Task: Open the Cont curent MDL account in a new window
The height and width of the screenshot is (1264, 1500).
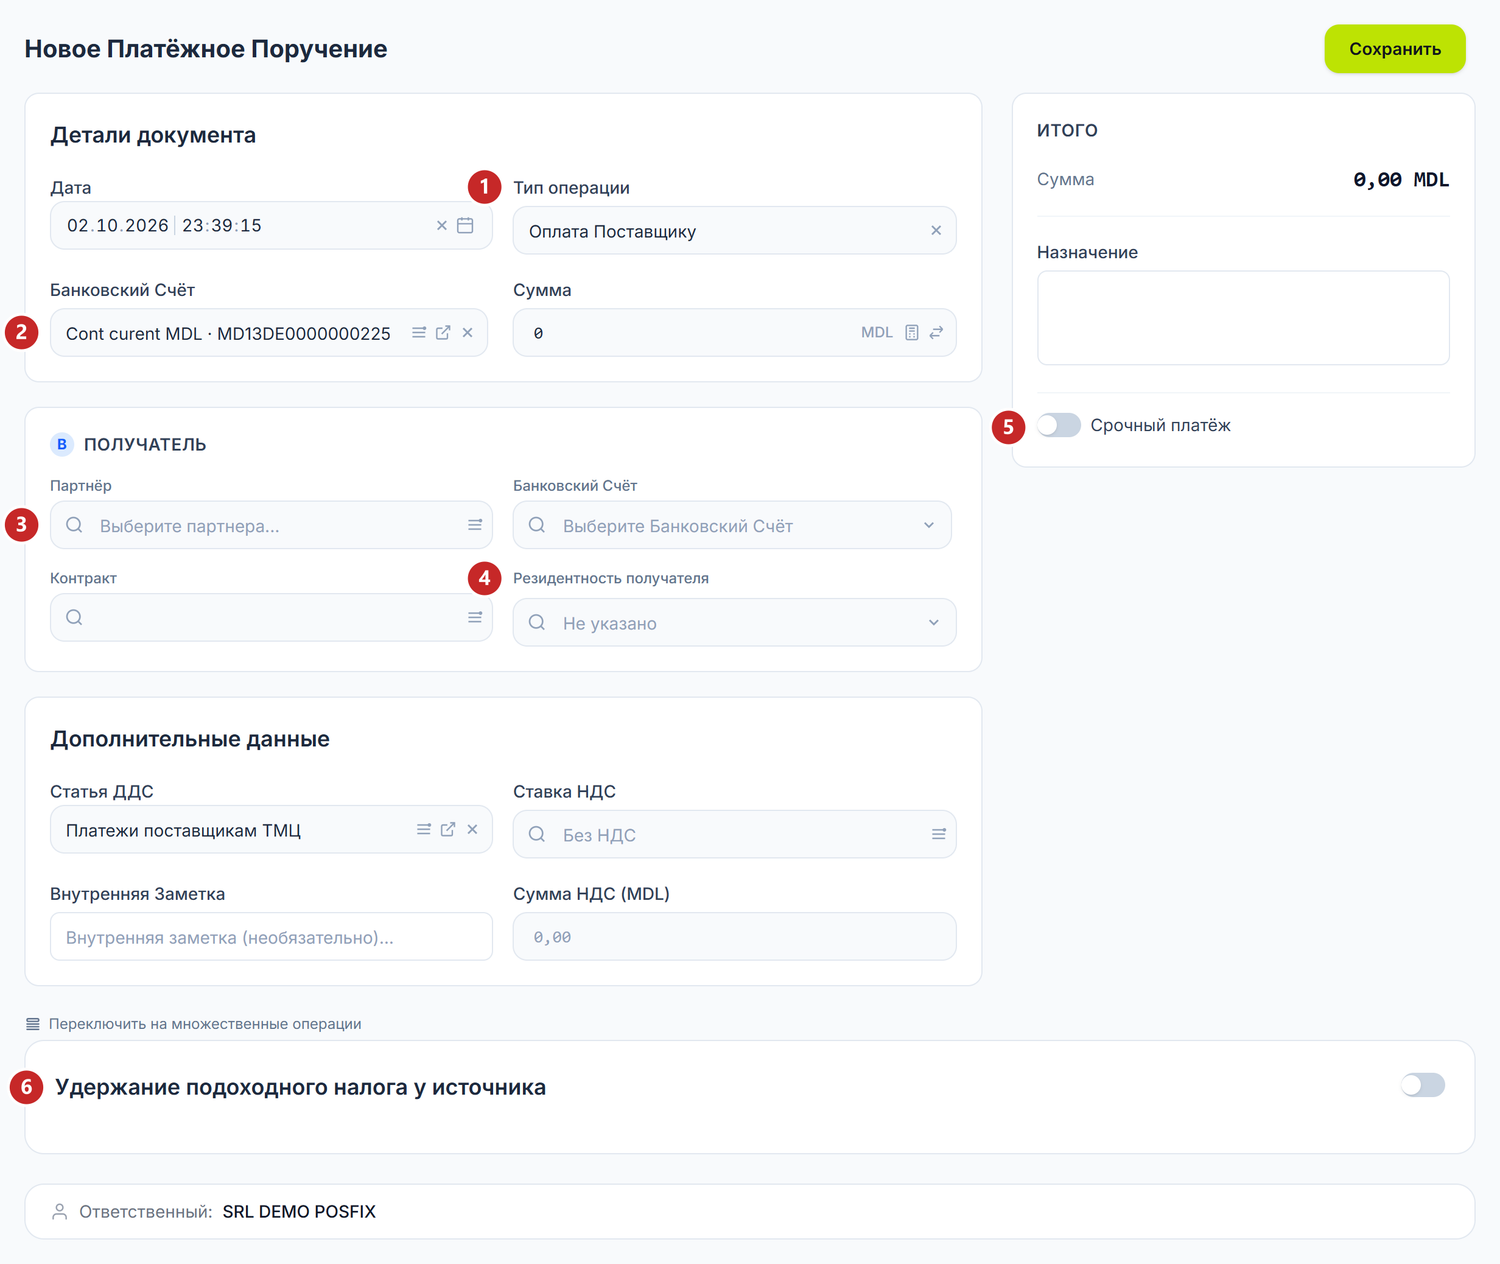Action: (443, 333)
